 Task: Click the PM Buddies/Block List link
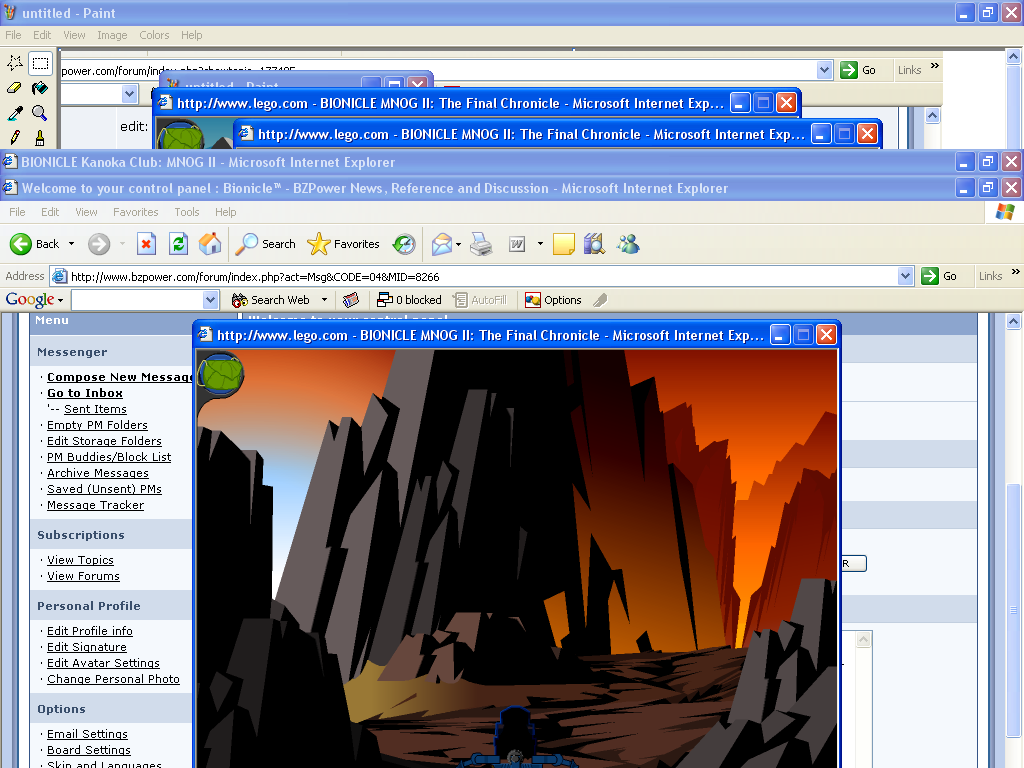coord(109,457)
